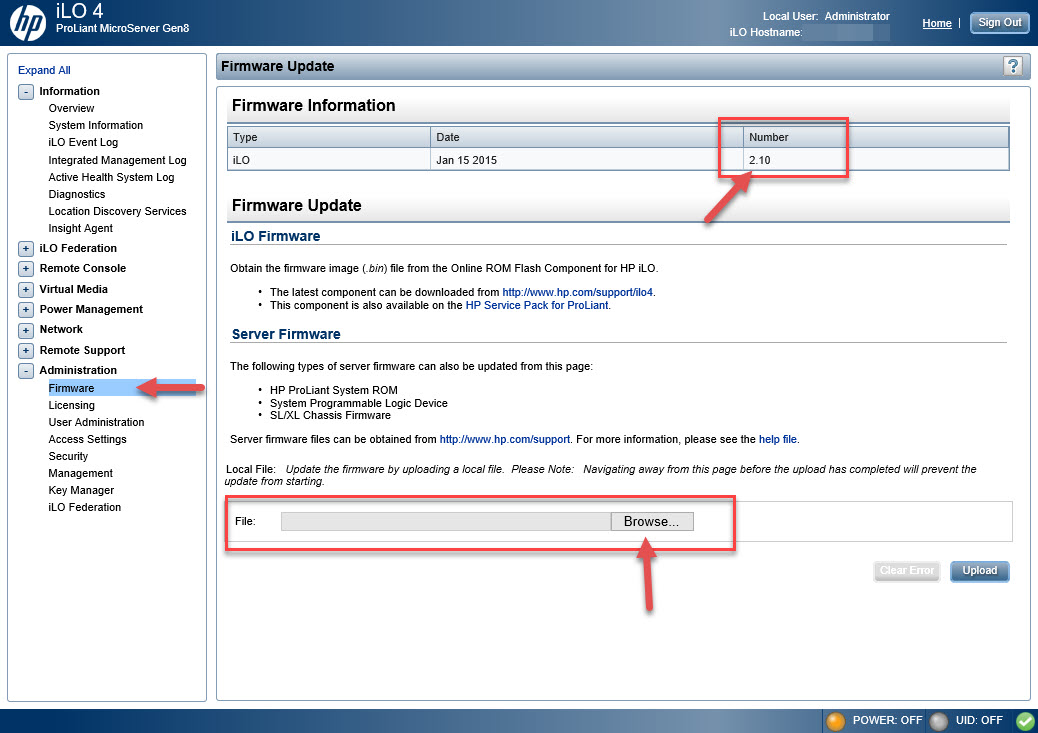Image resolution: width=1038 pixels, height=733 pixels.
Task: Click the HP logo icon
Action: tap(28, 21)
